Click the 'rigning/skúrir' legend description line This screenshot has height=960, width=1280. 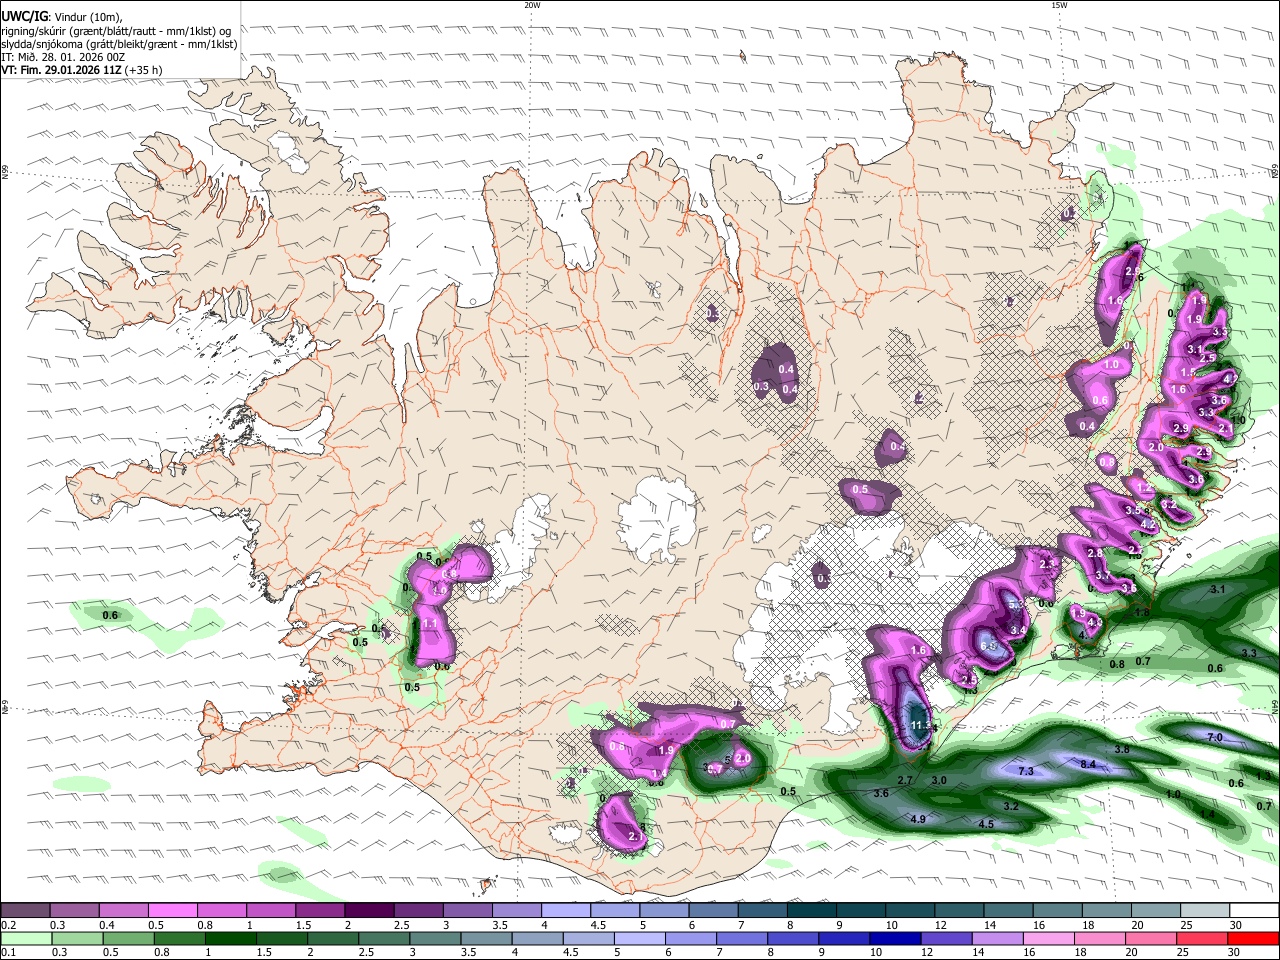[x=116, y=31]
